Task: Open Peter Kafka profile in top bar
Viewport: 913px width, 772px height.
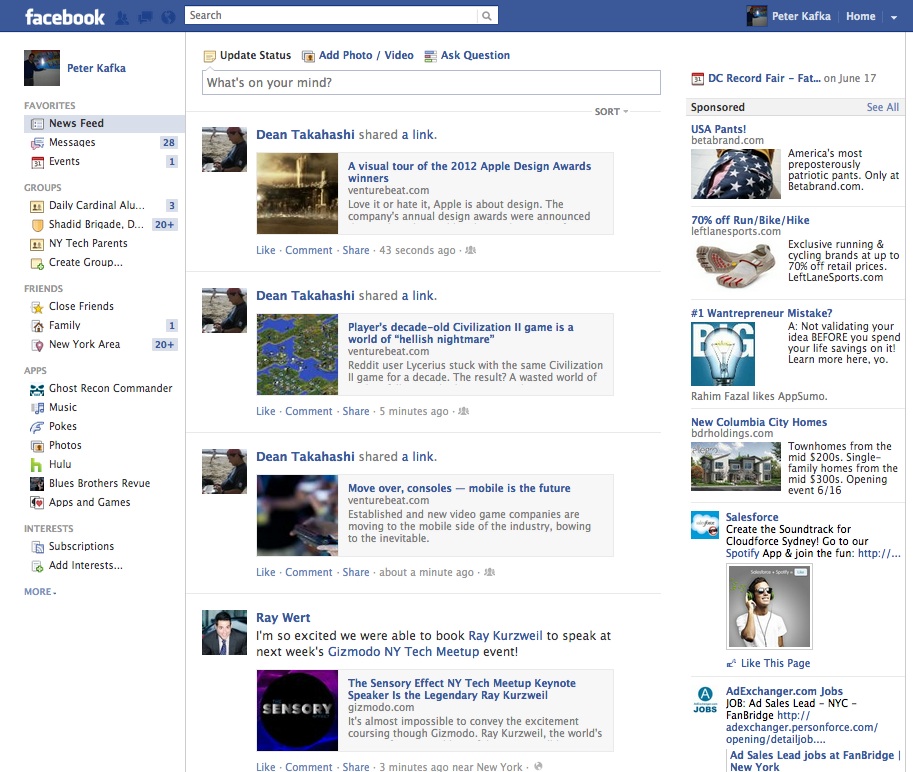Action: pyautogui.click(x=789, y=16)
